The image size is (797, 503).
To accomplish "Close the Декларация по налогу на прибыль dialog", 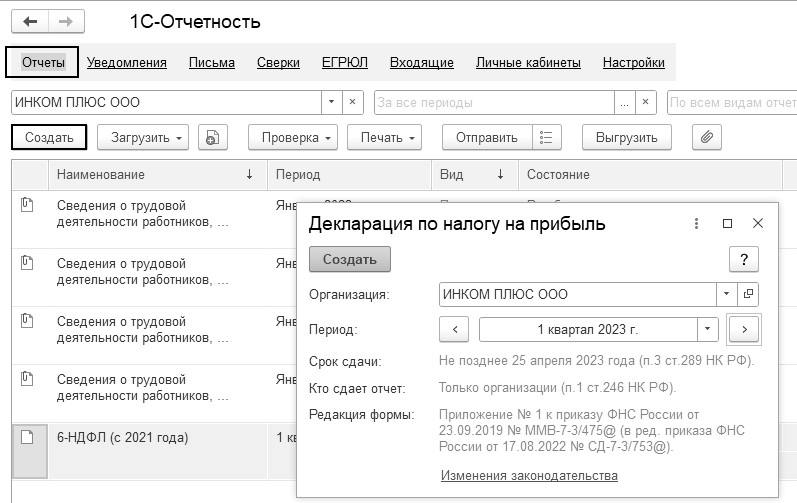I will click(x=758, y=223).
